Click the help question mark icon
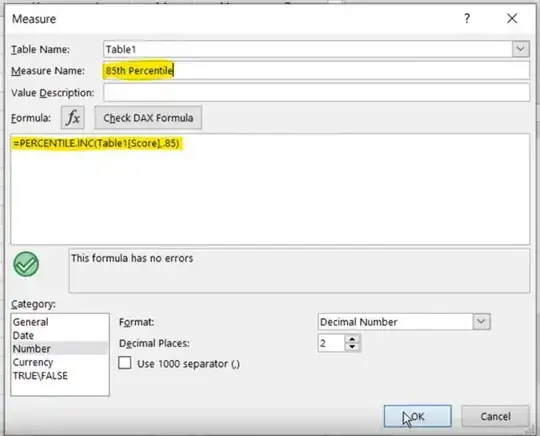This screenshot has height=436, width=540. click(467, 18)
